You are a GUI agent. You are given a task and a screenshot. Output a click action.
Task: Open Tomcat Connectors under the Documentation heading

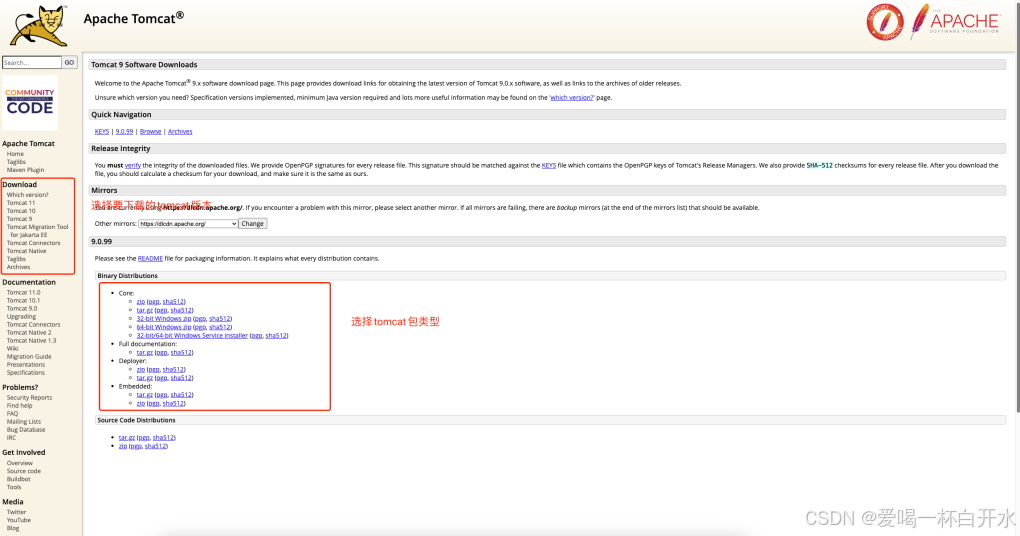click(x=33, y=325)
